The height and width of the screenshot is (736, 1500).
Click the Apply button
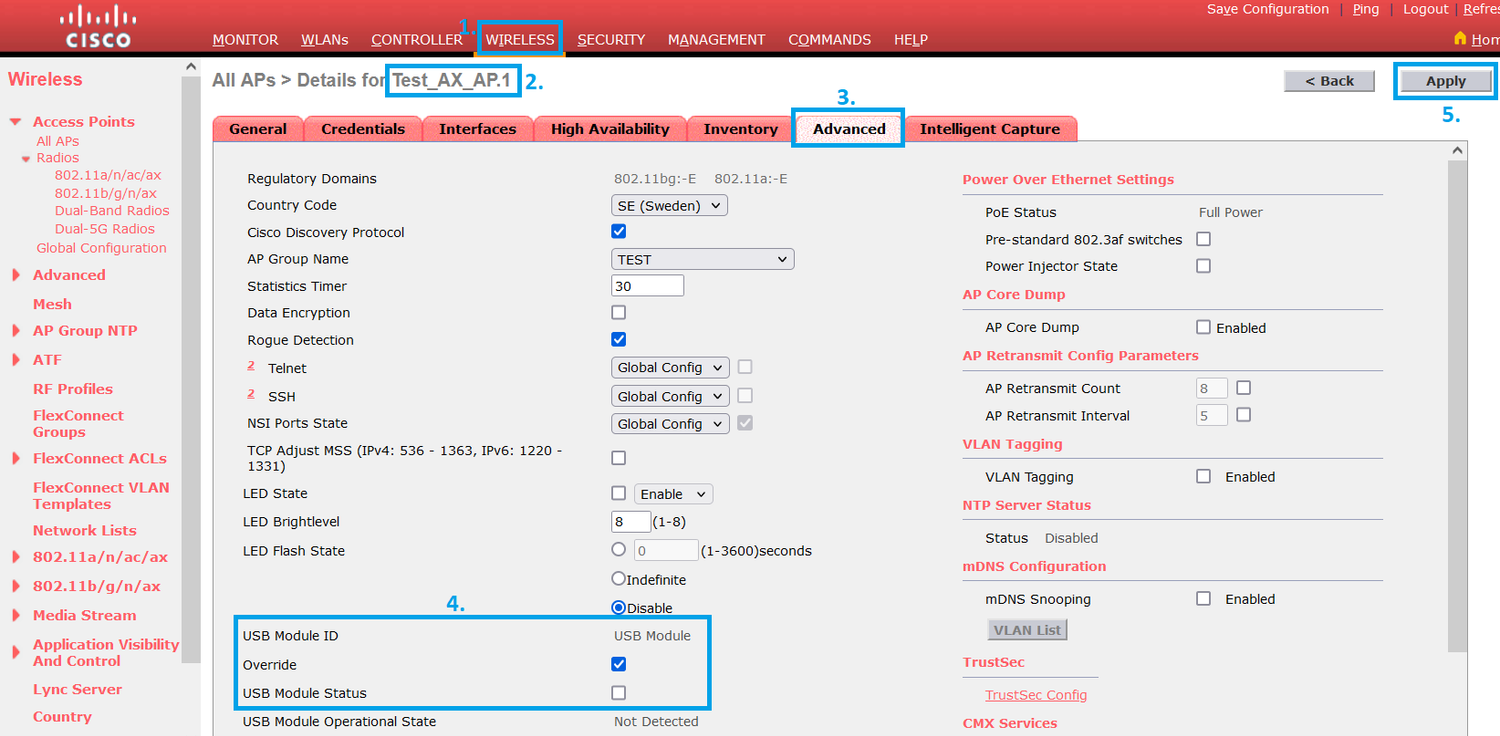coord(1445,80)
